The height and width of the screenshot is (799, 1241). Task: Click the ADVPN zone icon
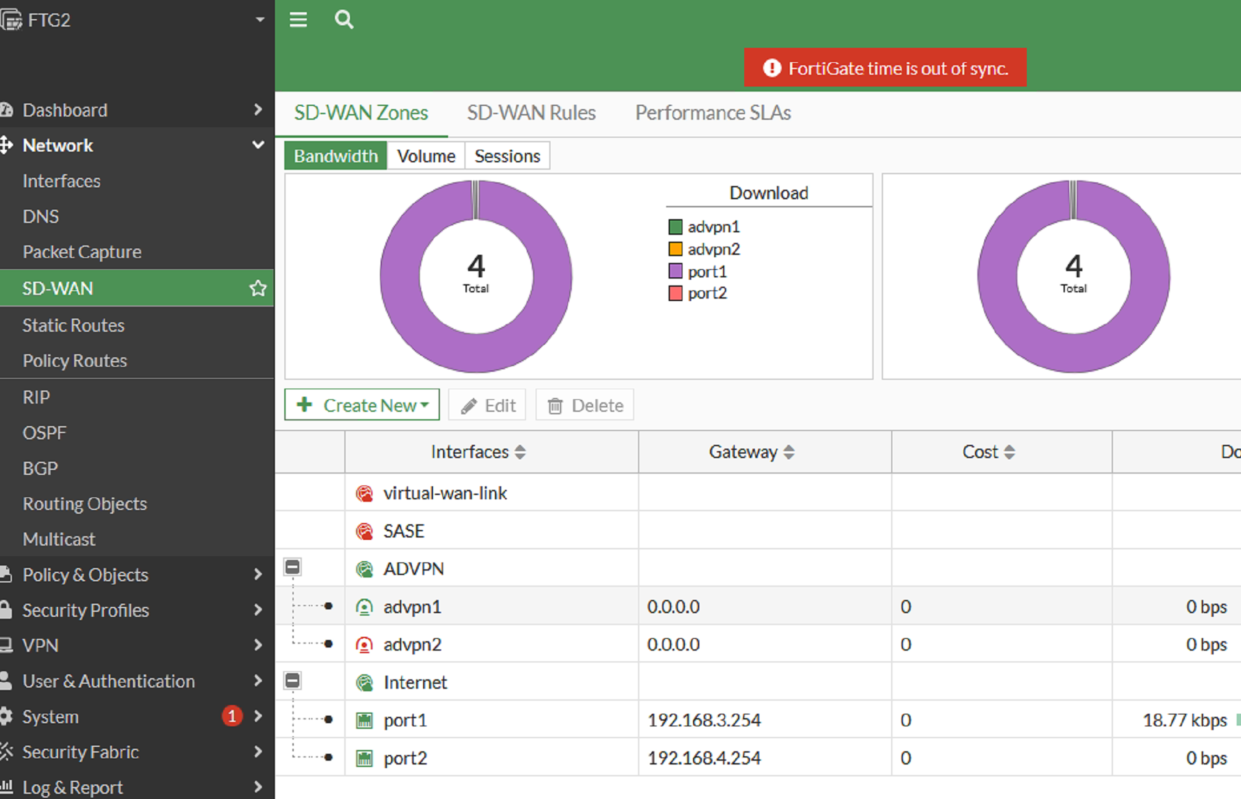pos(364,569)
